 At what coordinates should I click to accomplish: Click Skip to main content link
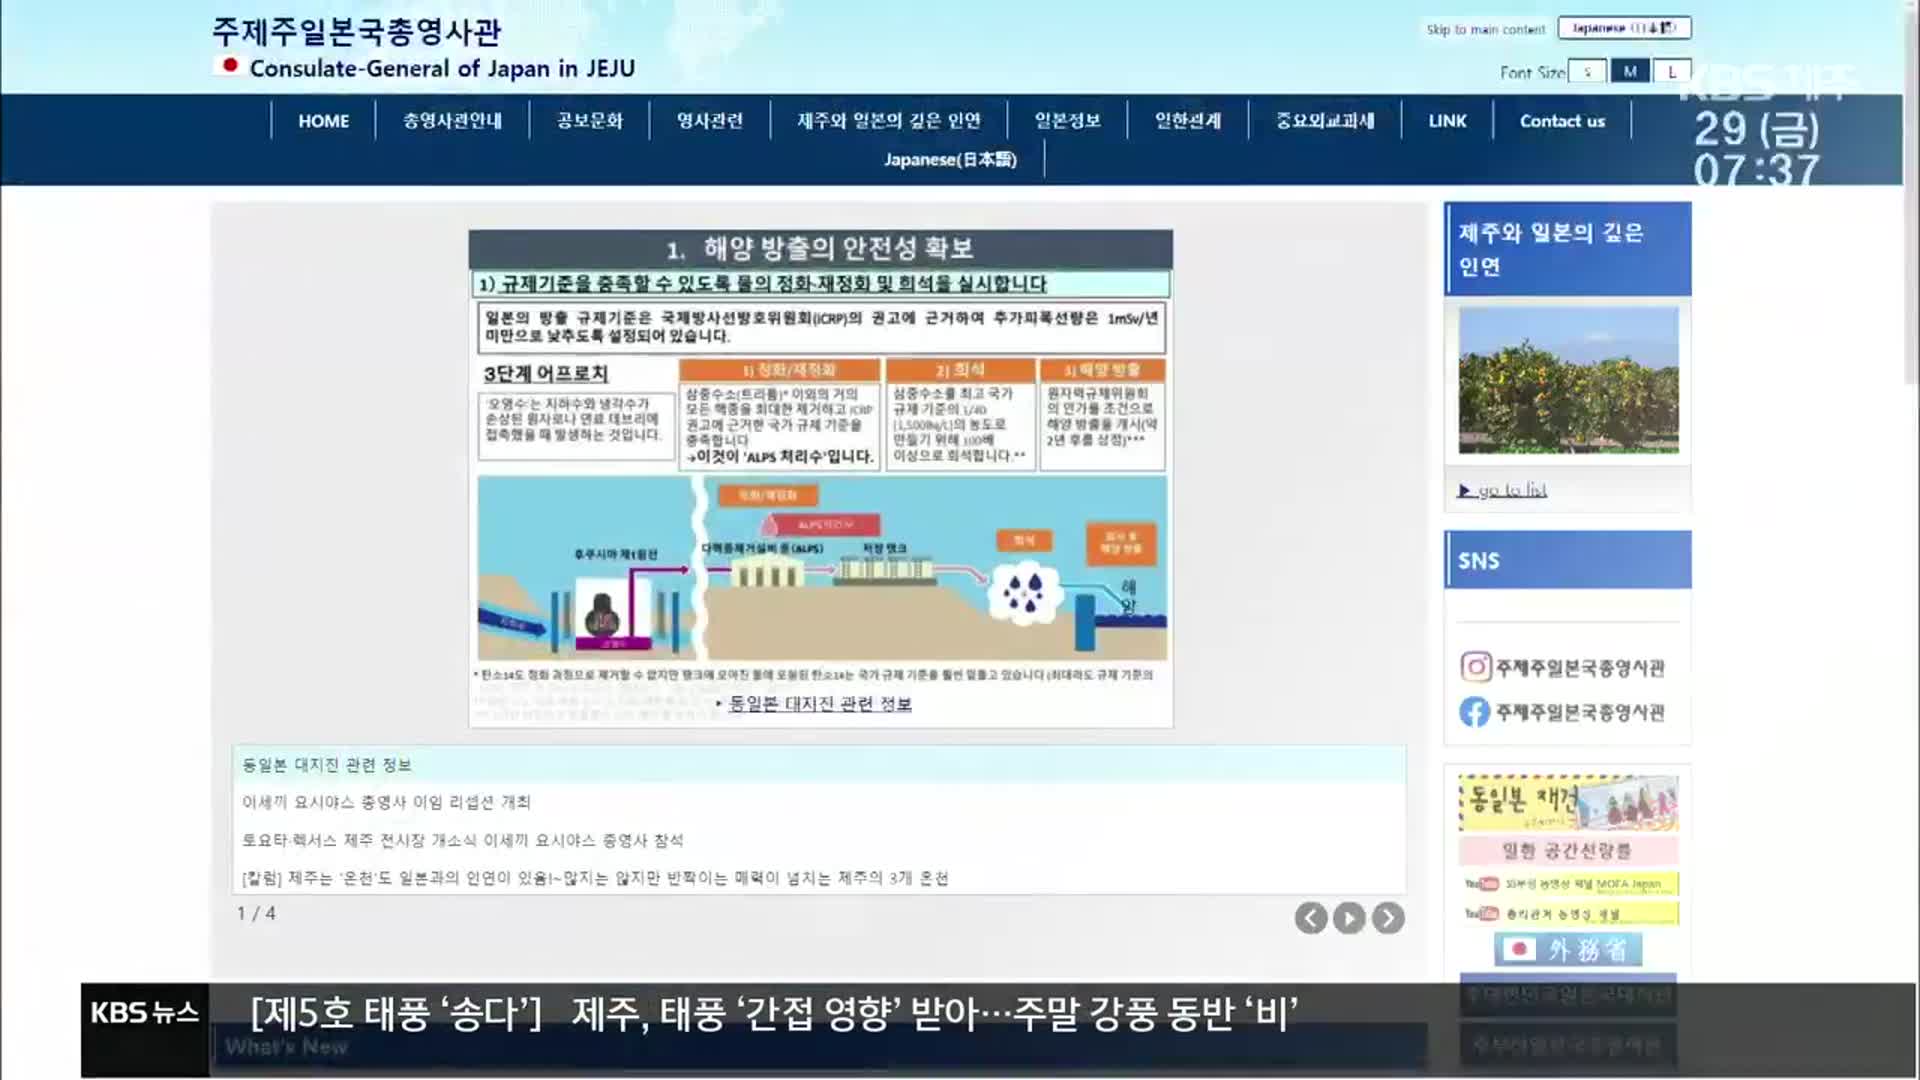pos(1485,30)
